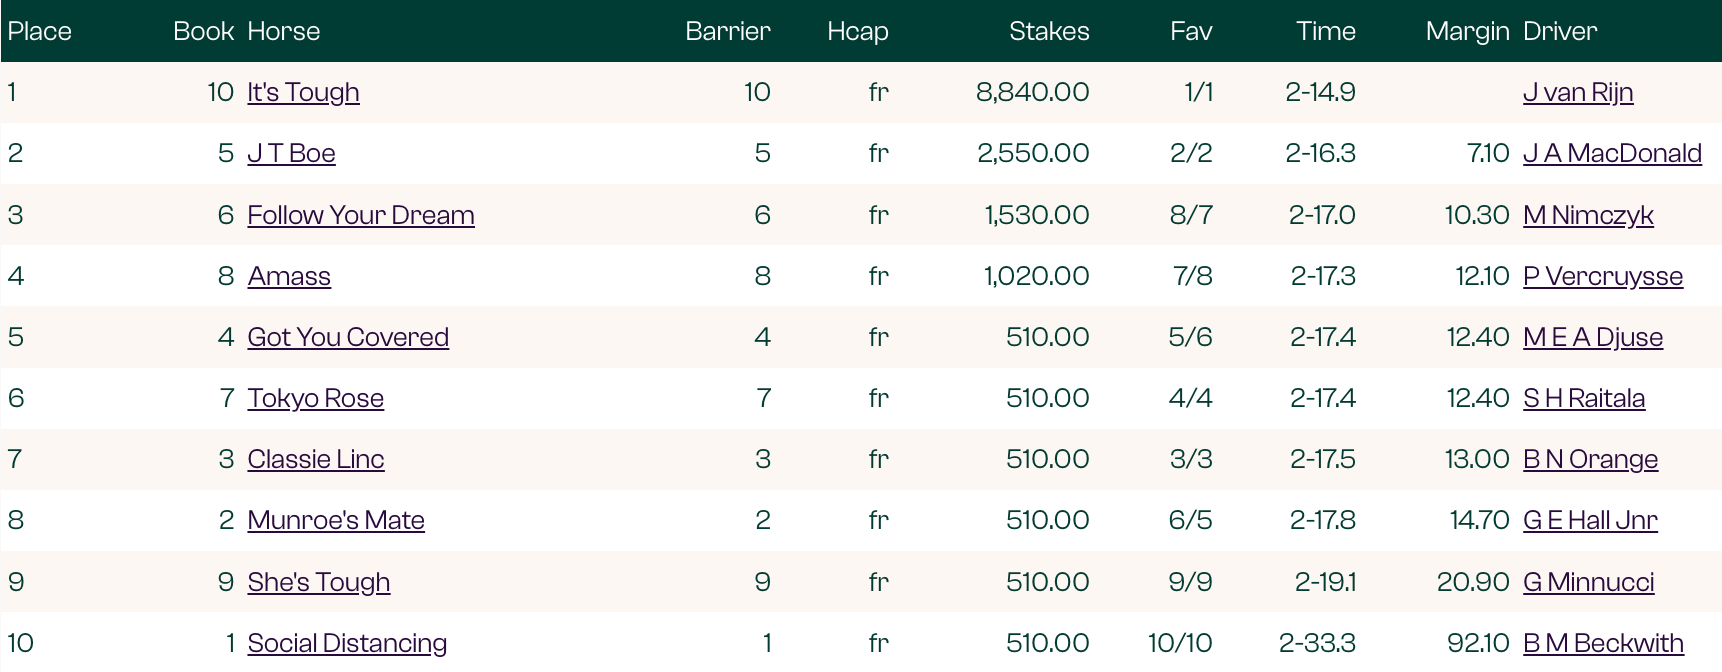Image resolution: width=1722 pixels, height=672 pixels.
Task: Open driver M Nimczyk link
Action: point(1587,215)
